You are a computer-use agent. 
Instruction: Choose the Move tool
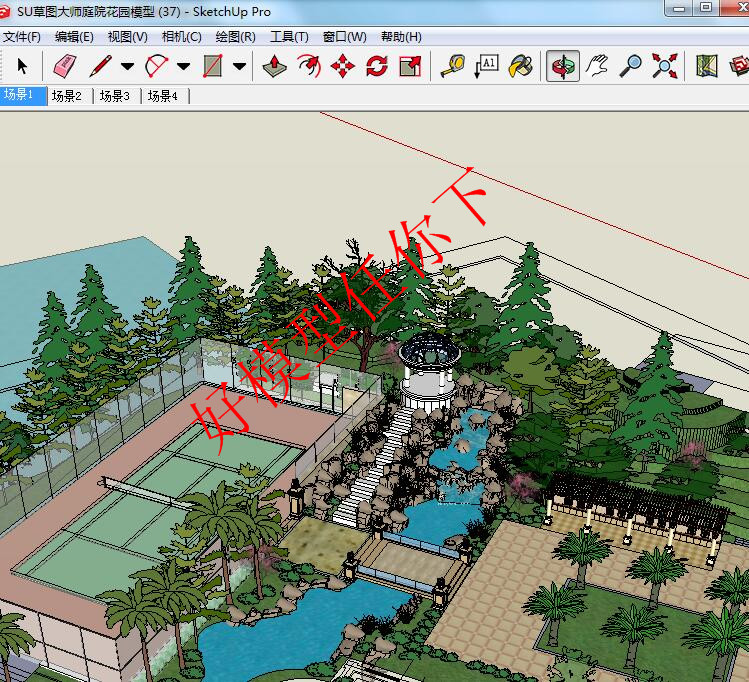[342, 66]
